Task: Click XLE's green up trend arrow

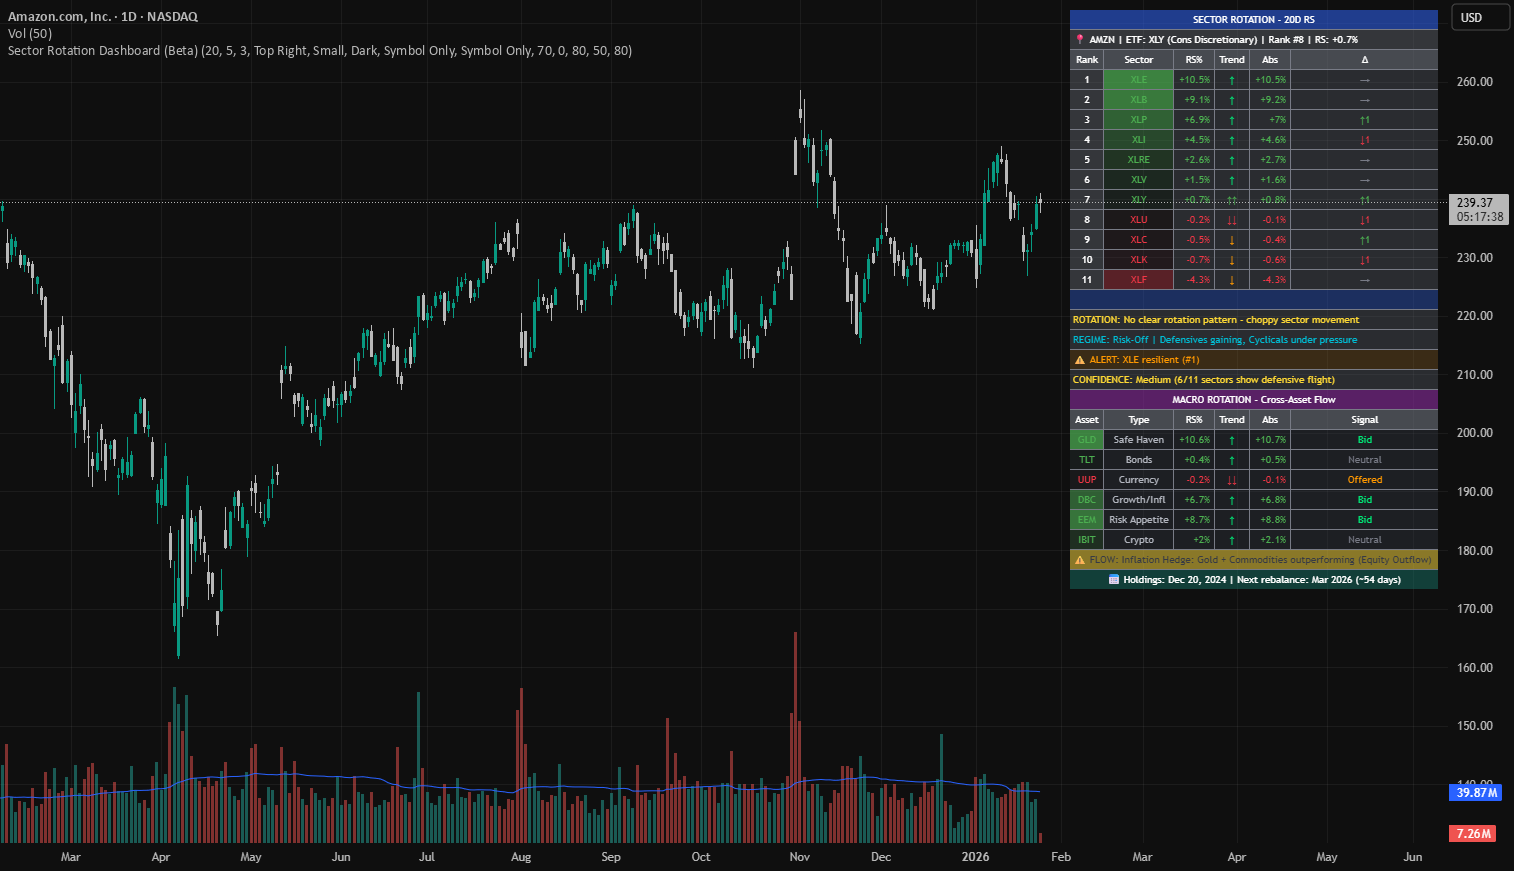Action: tap(1231, 79)
